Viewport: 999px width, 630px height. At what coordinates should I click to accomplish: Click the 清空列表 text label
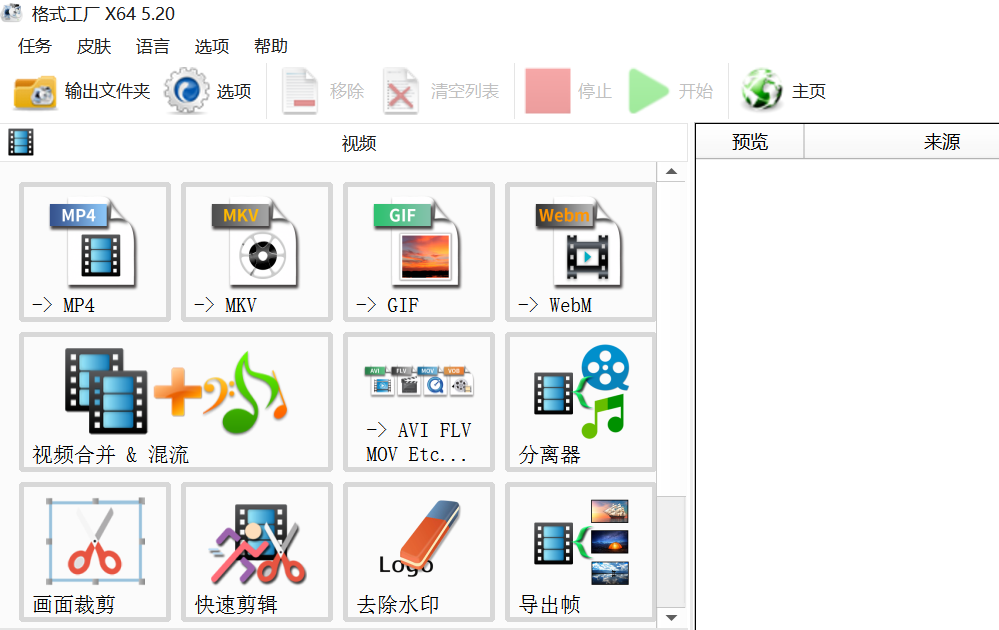[x=464, y=91]
